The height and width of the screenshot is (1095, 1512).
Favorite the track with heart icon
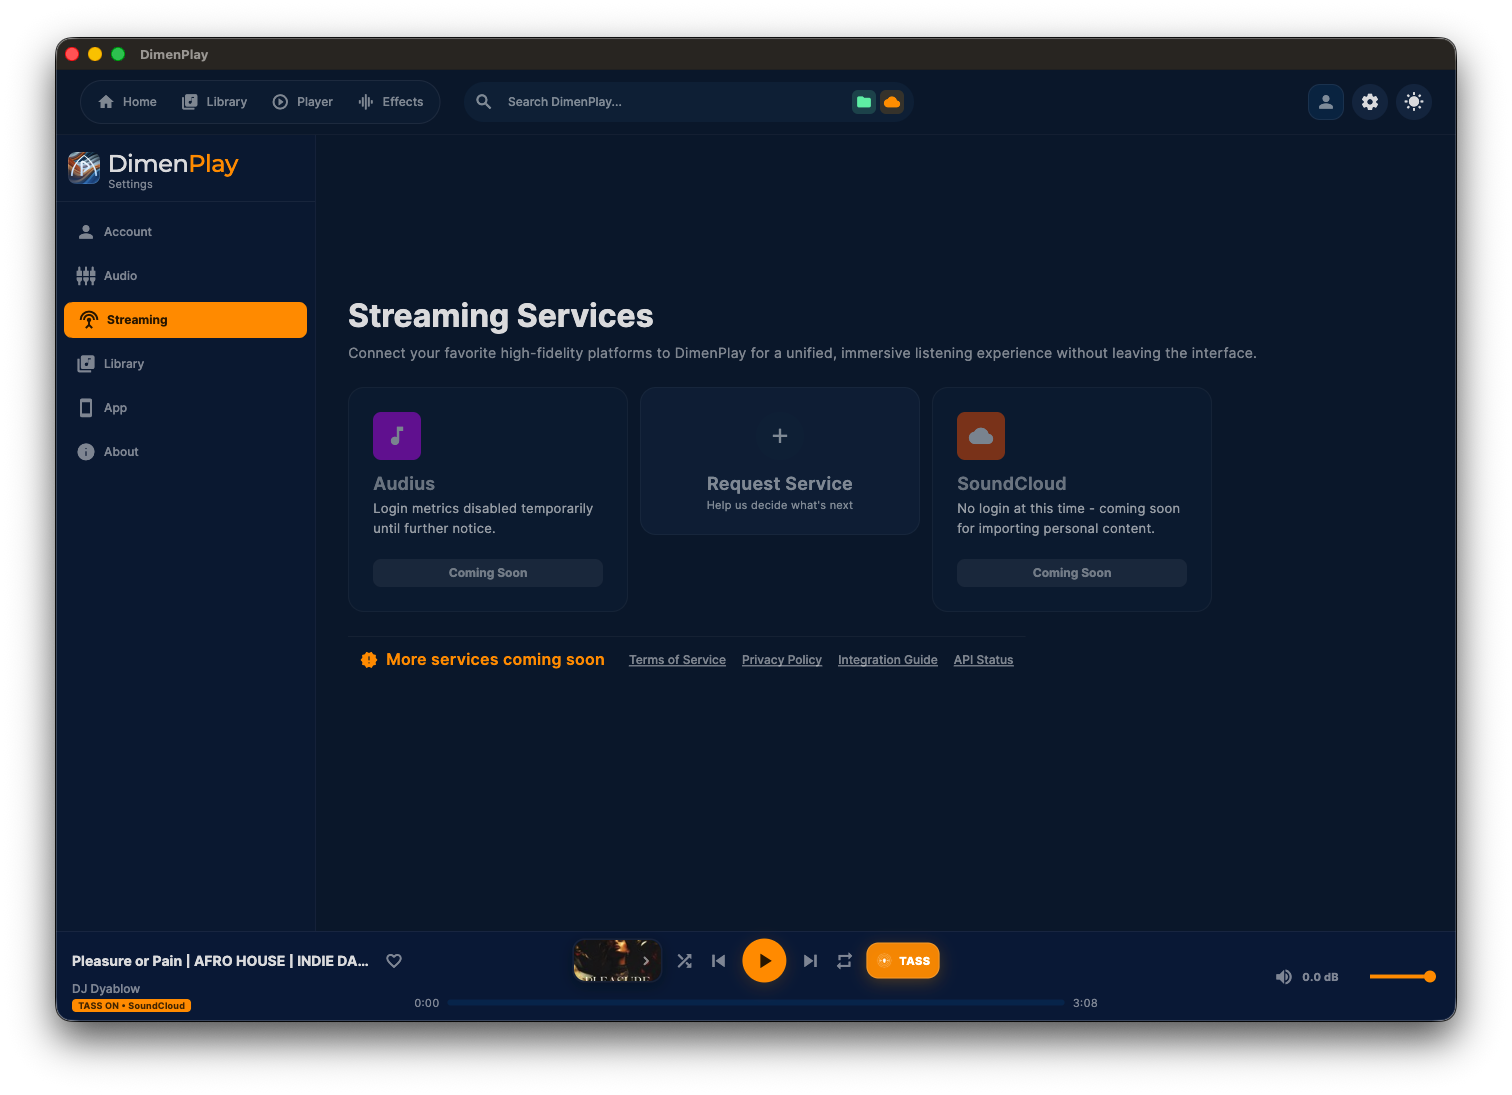click(394, 961)
